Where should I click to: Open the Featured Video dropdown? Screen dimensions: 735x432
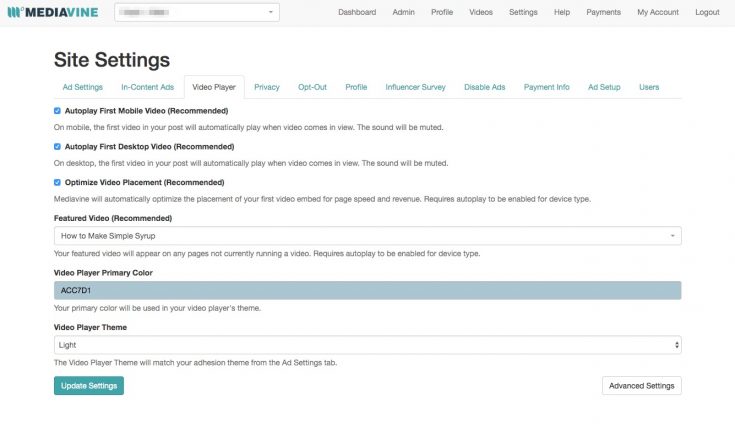pos(368,236)
